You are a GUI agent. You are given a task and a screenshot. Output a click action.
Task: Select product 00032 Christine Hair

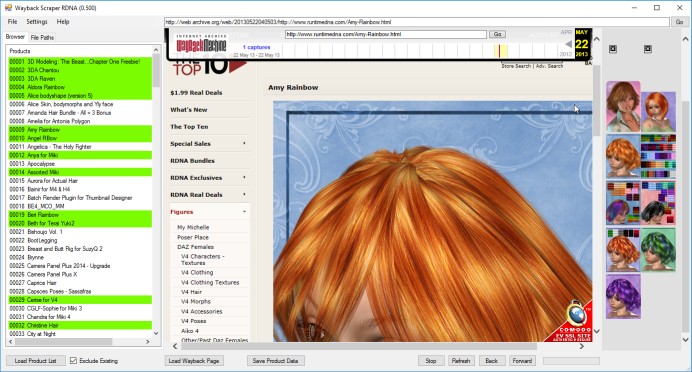80,325
